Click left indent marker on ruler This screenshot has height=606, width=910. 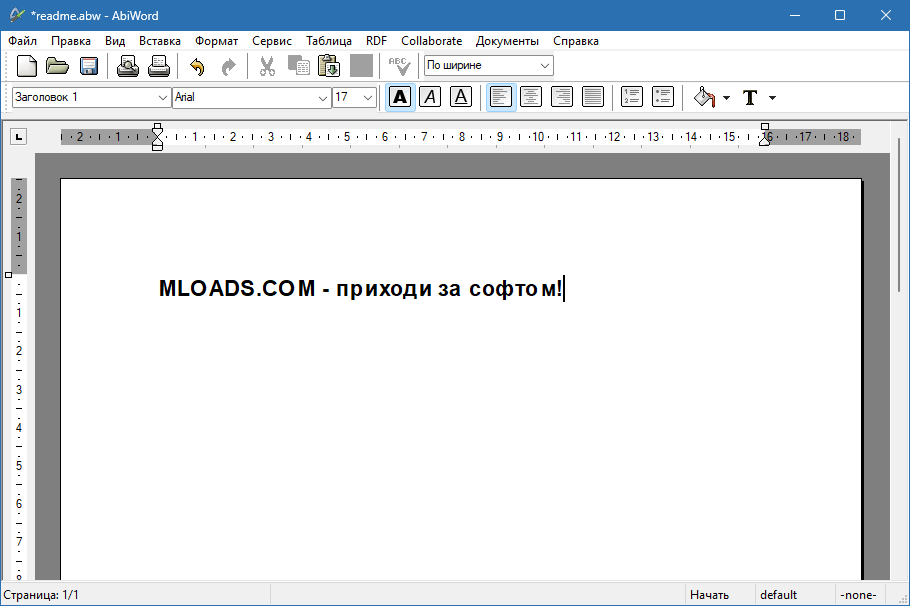(x=157, y=137)
